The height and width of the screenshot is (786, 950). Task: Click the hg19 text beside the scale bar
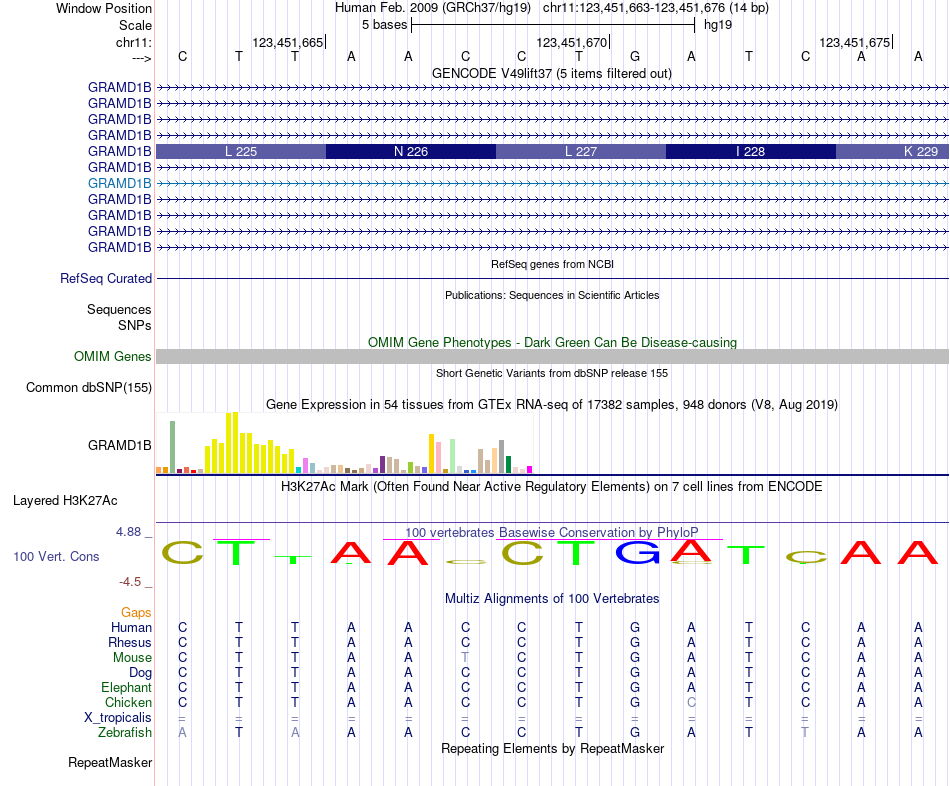718,25
